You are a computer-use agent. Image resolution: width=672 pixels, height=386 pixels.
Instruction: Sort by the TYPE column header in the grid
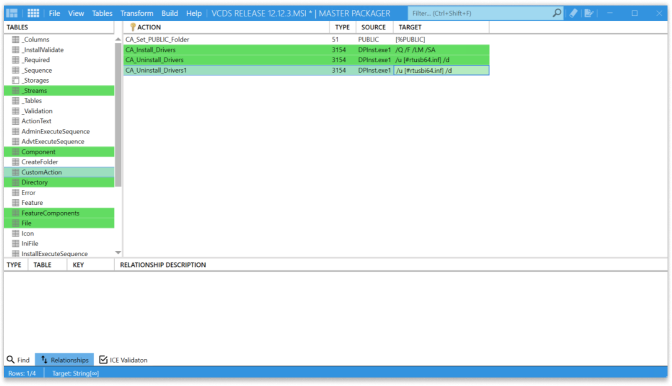pyautogui.click(x=342, y=27)
